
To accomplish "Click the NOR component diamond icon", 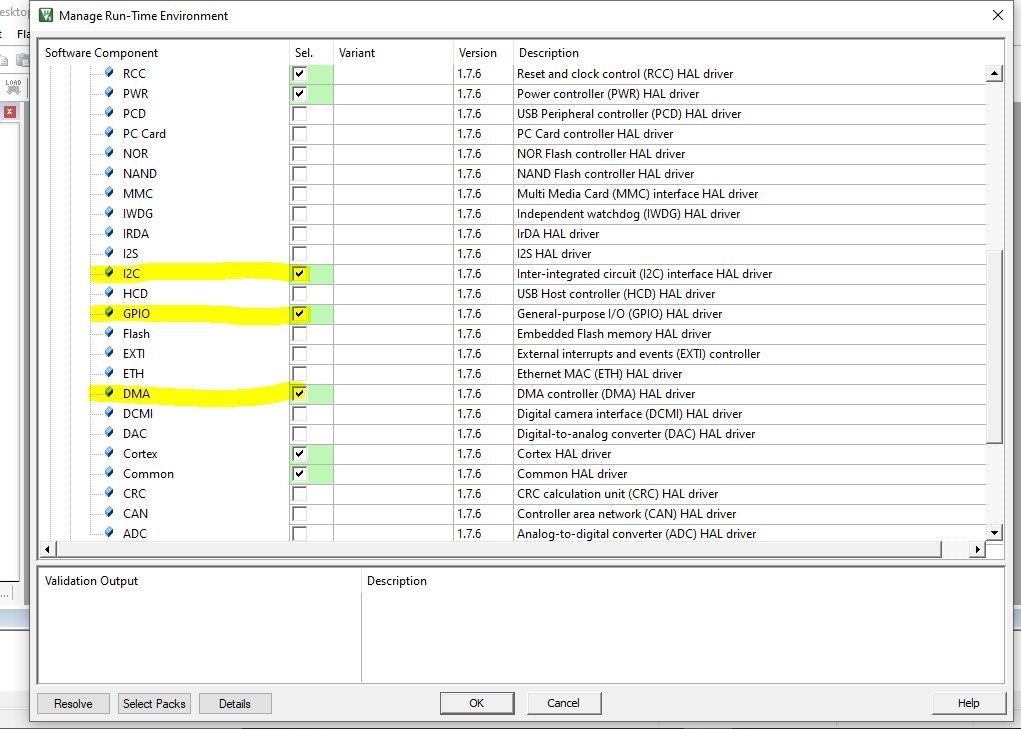I will 109,153.
